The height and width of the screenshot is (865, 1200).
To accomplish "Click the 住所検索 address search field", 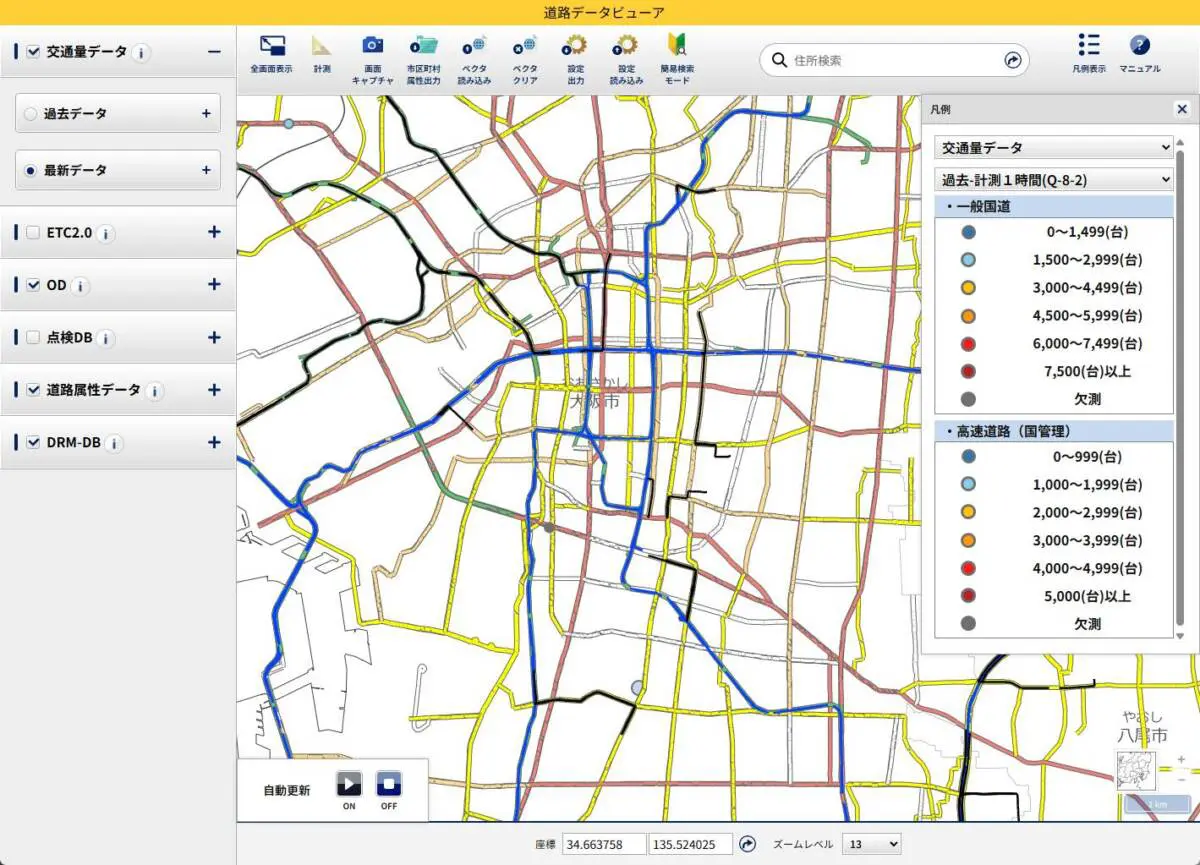I will (x=896, y=61).
